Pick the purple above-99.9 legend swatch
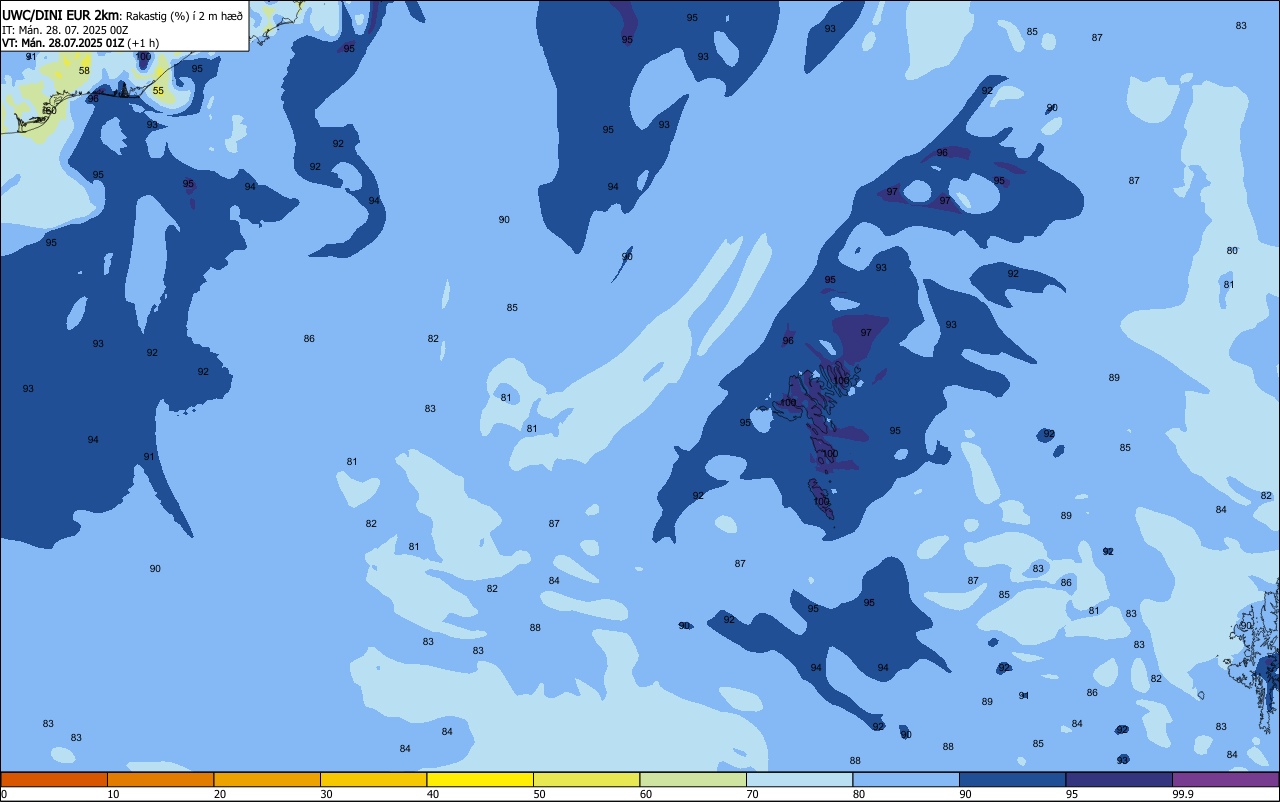 tap(1225, 779)
